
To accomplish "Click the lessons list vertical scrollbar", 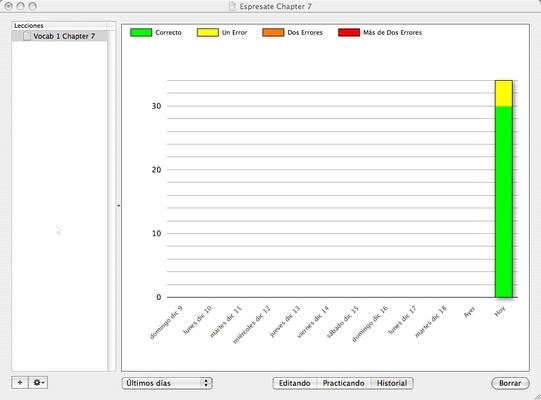I will [x=111, y=200].
